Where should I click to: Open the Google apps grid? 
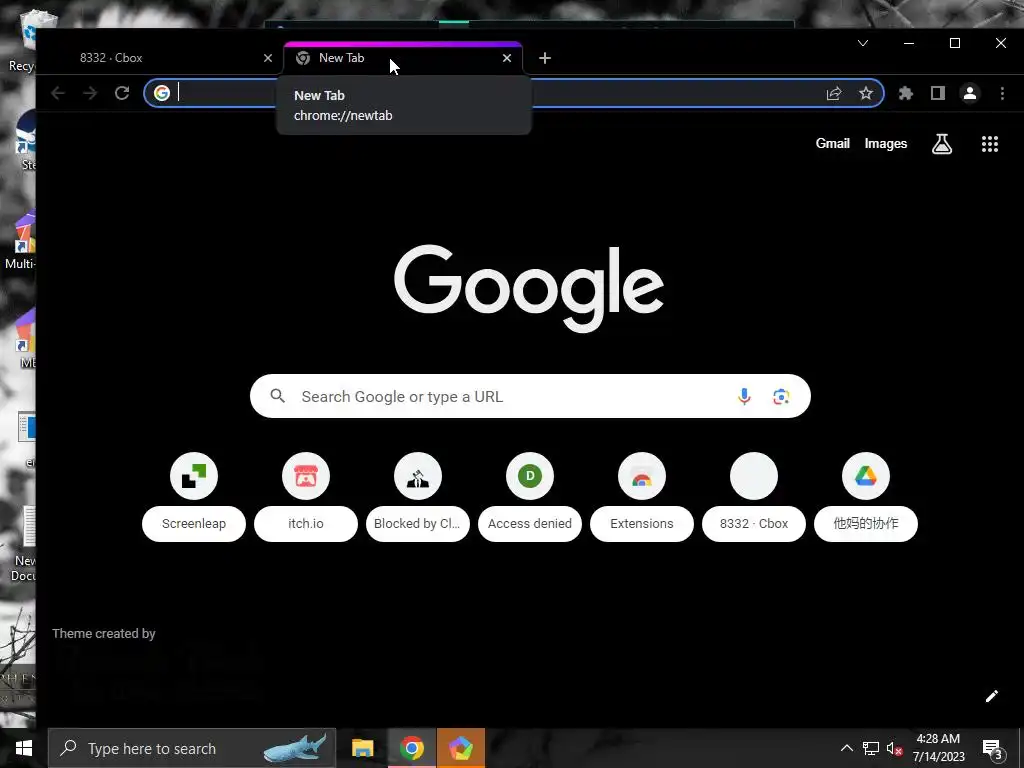tap(990, 144)
